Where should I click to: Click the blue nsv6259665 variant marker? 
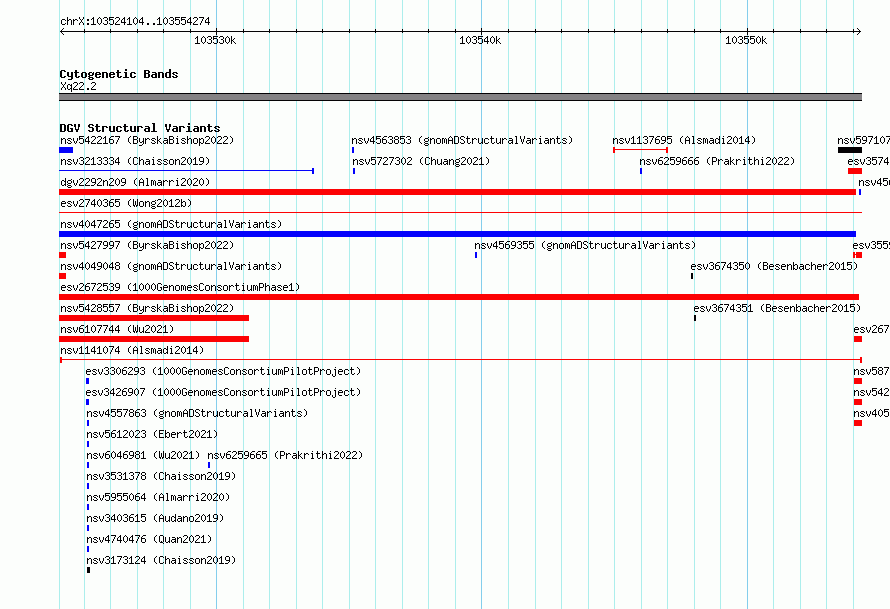click(209, 465)
